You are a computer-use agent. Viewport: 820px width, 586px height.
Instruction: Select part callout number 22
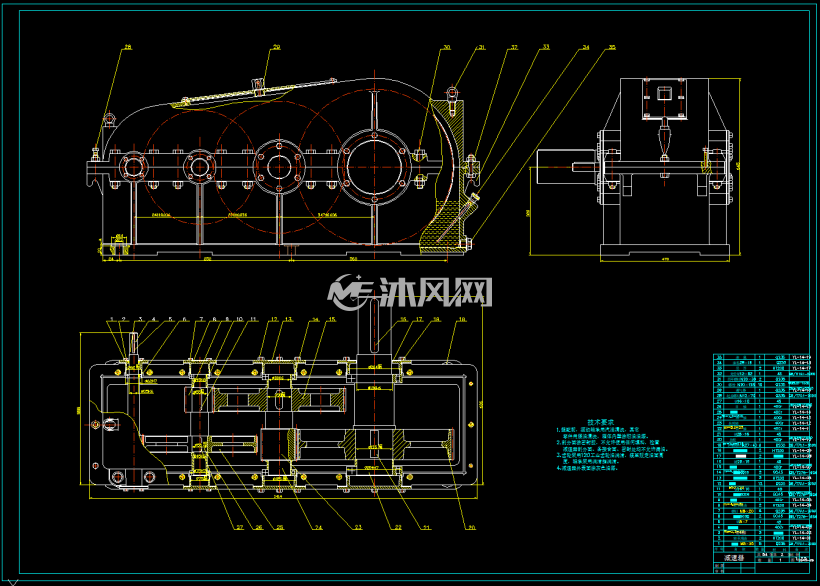[398, 527]
